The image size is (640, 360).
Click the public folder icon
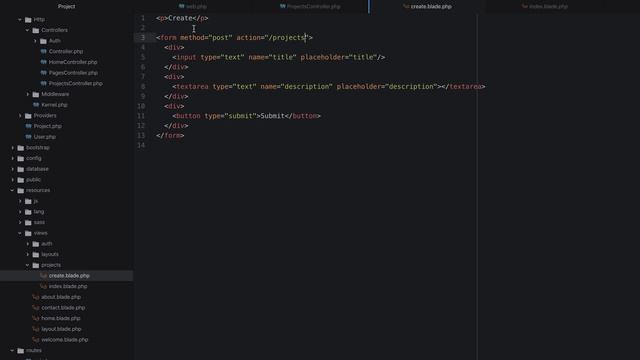point(20,180)
